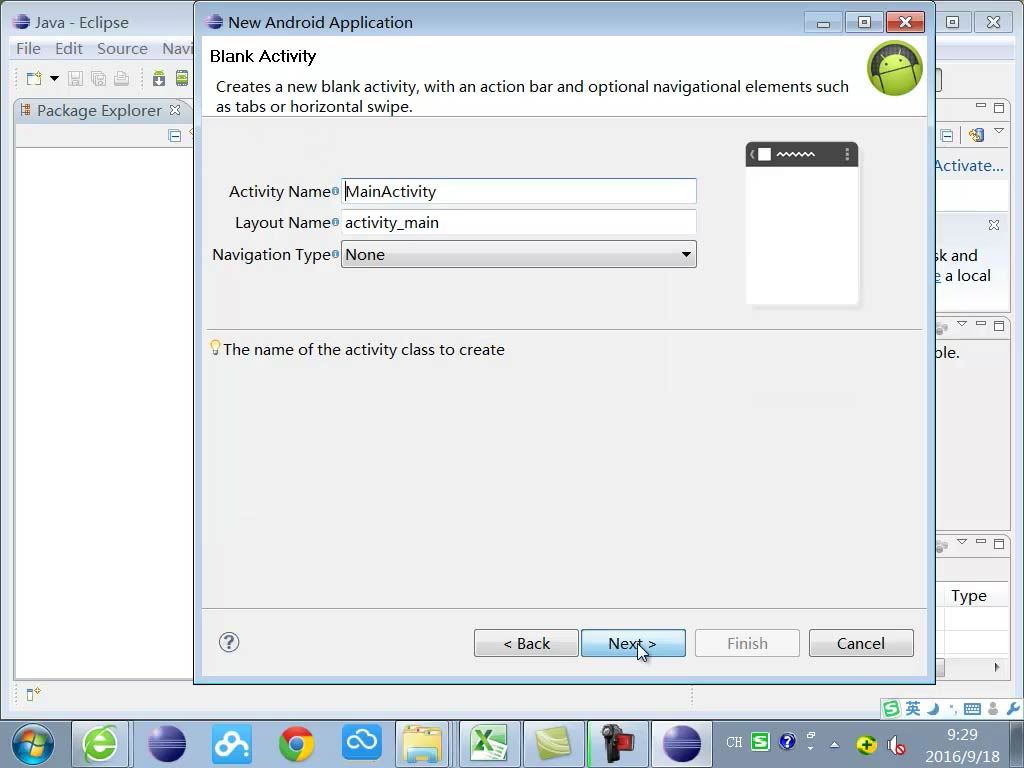This screenshot has height=768, width=1024.
Task: Click the right scroll arrow in the lower right panel
Action: 997,667
